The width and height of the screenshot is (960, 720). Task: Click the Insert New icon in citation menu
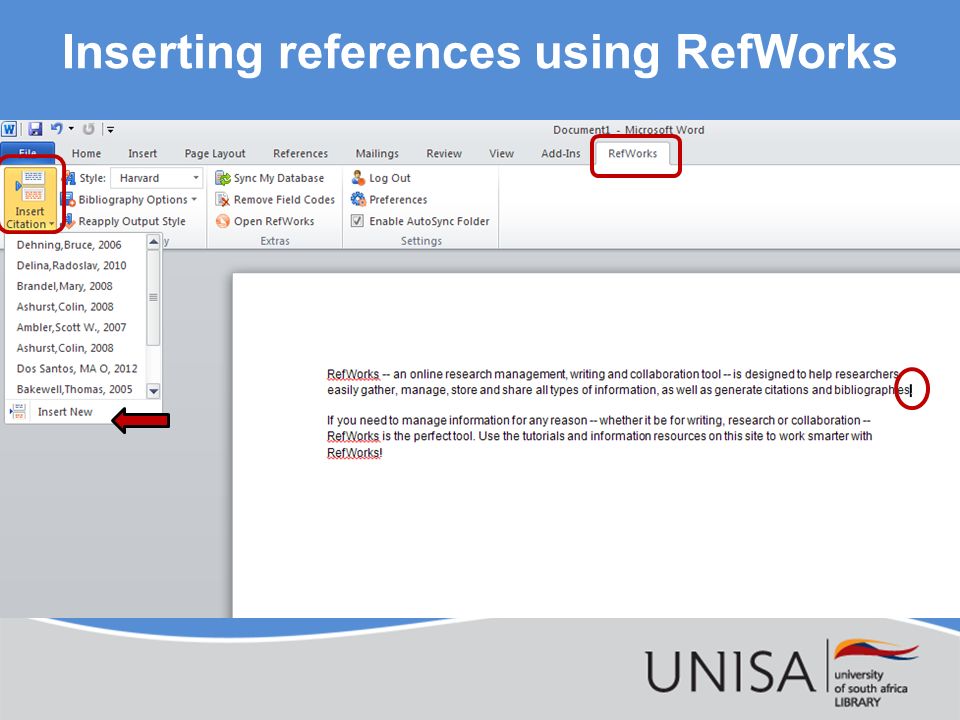[18, 411]
